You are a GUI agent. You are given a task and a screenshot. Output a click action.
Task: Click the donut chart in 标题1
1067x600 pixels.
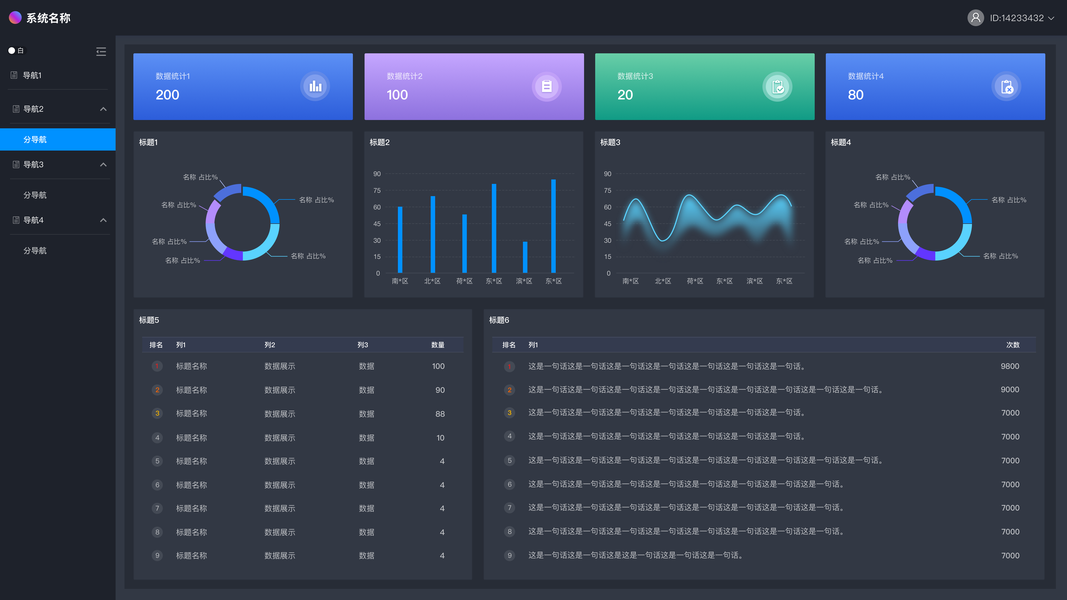(x=242, y=222)
